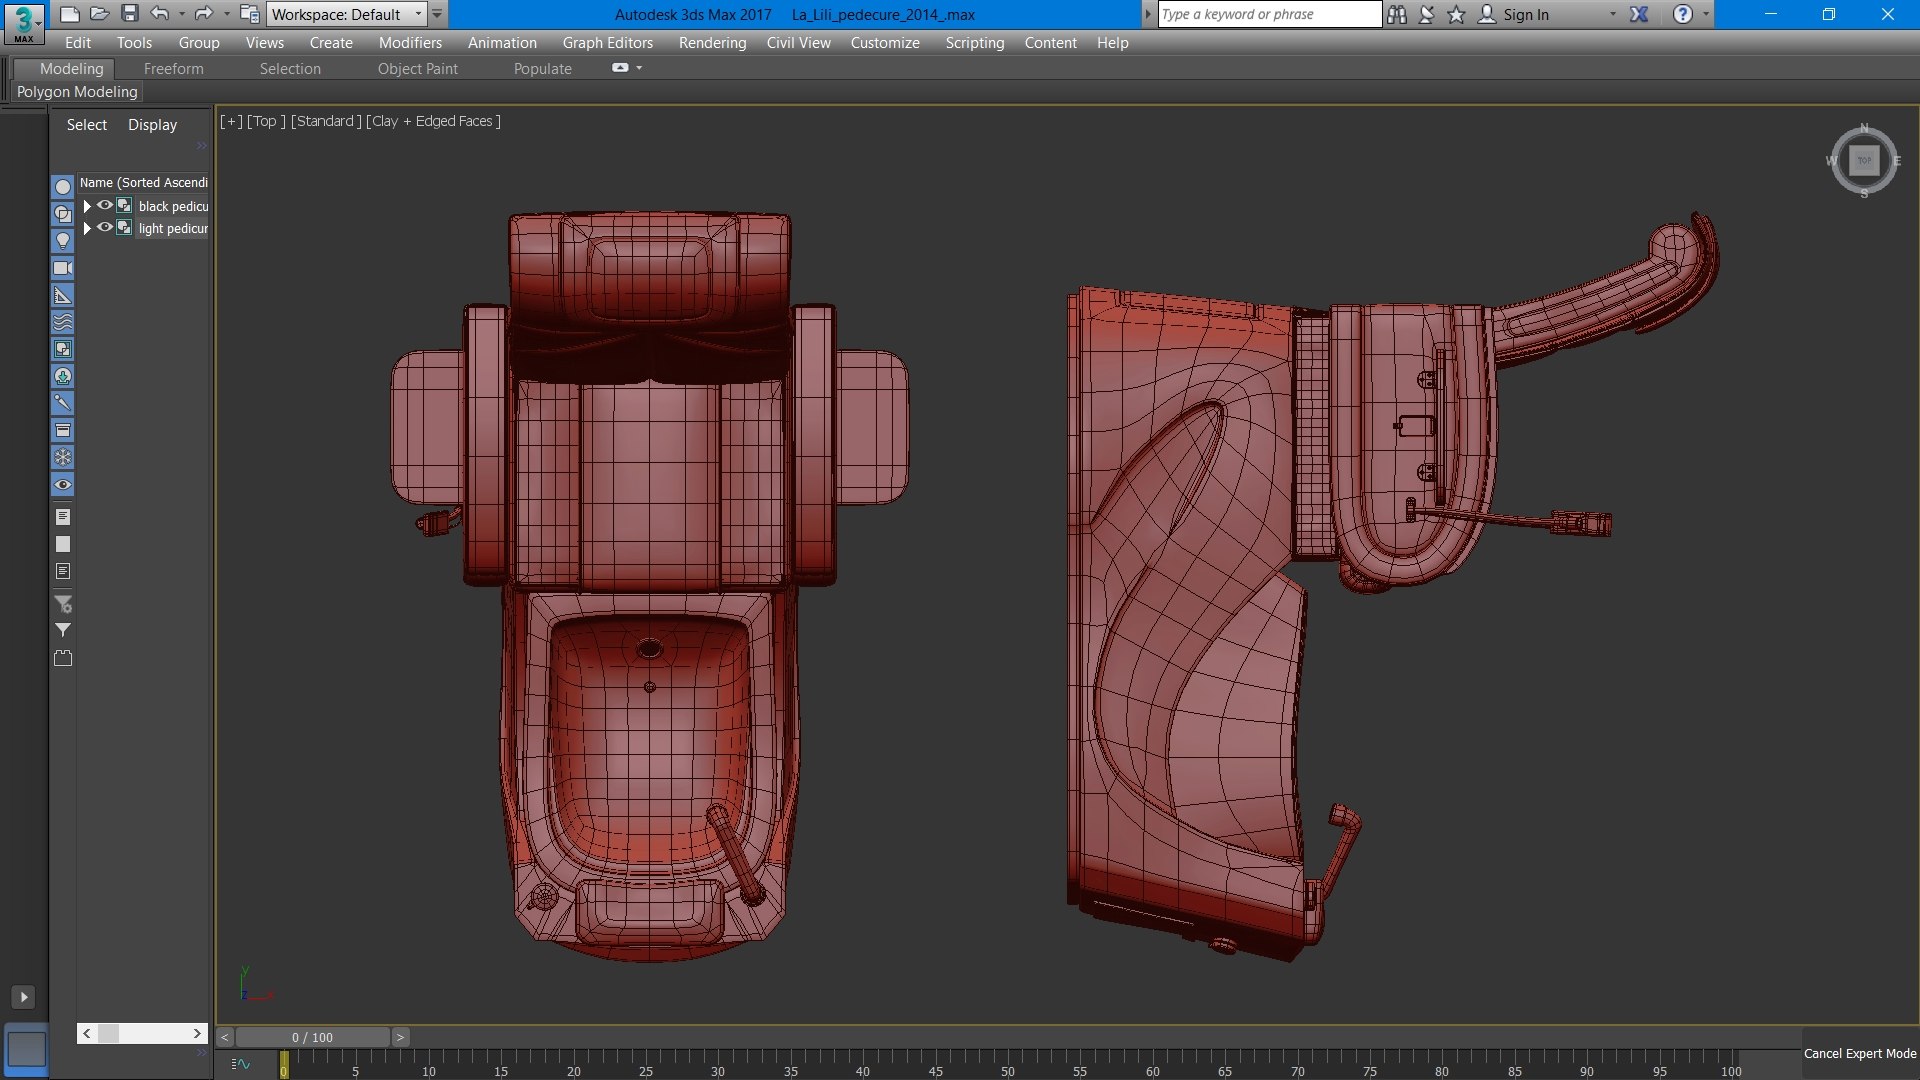This screenshot has height=1080, width=1920.
Task: Click the Open File folder icon
Action: pos(99,13)
